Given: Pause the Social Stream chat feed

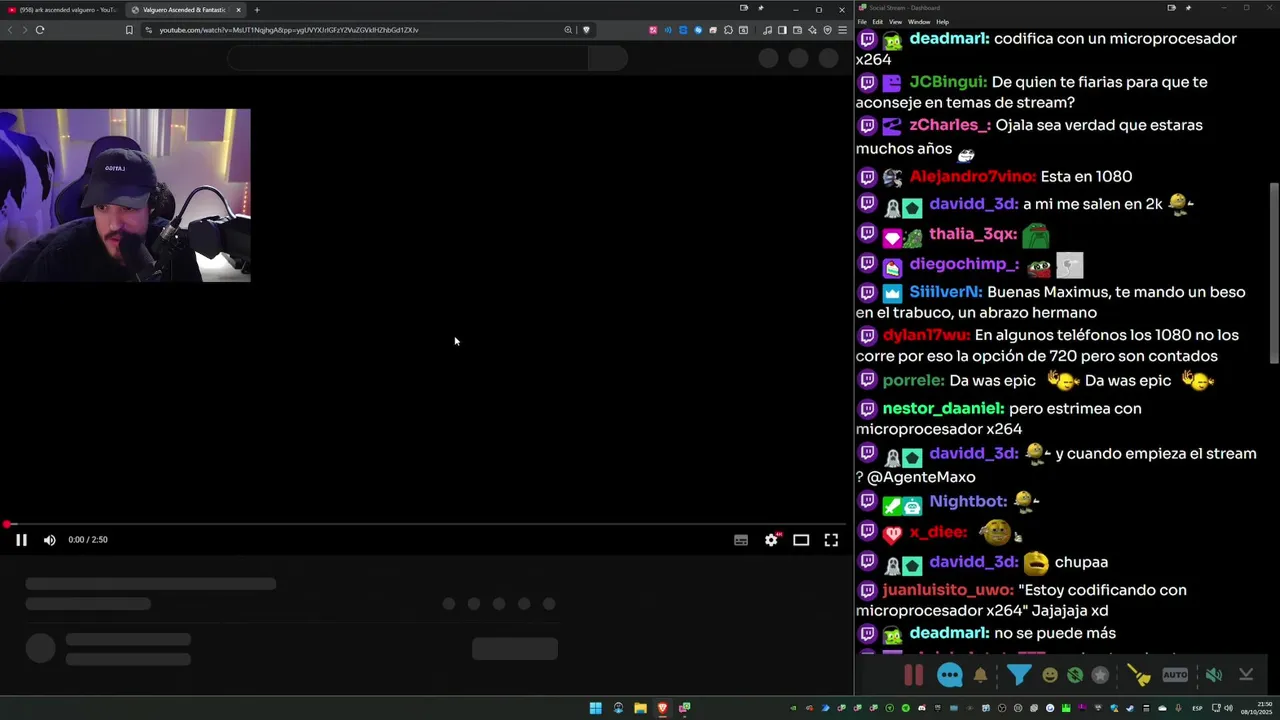Looking at the screenshot, I should point(913,675).
